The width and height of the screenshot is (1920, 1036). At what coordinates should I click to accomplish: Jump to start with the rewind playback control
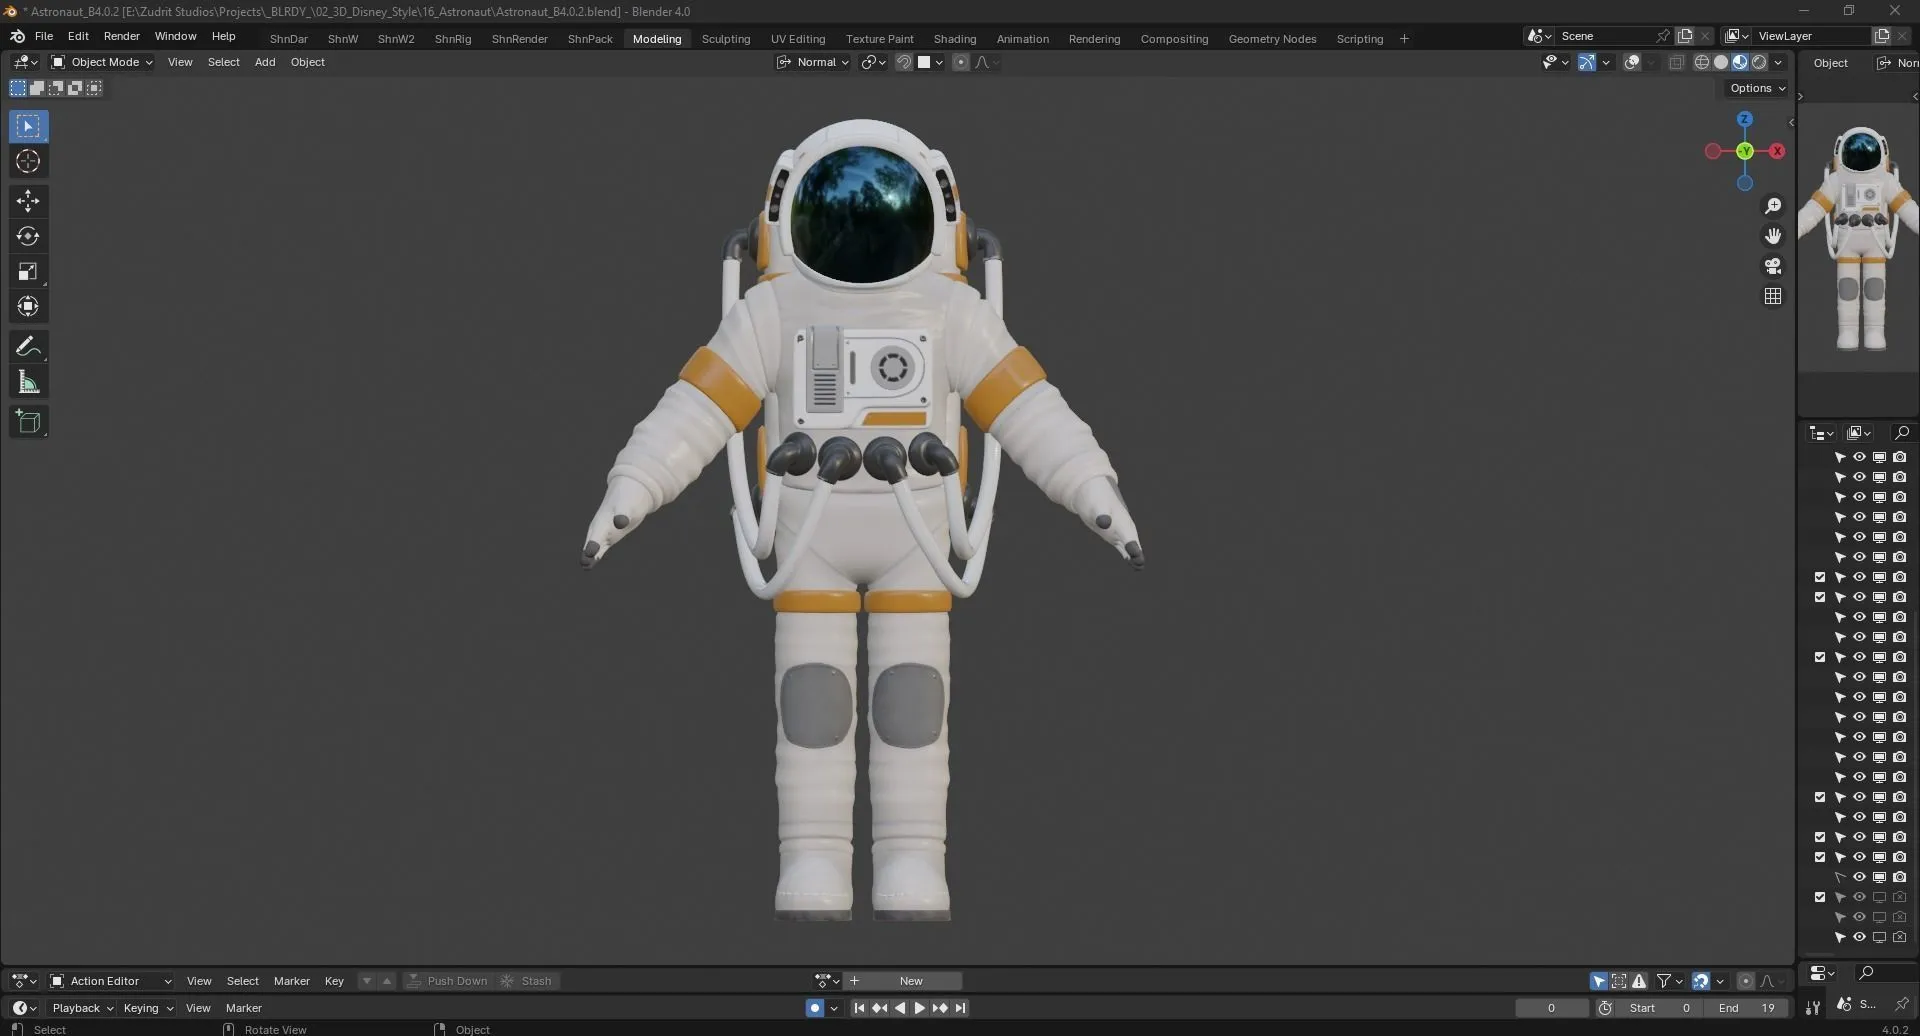point(858,1007)
